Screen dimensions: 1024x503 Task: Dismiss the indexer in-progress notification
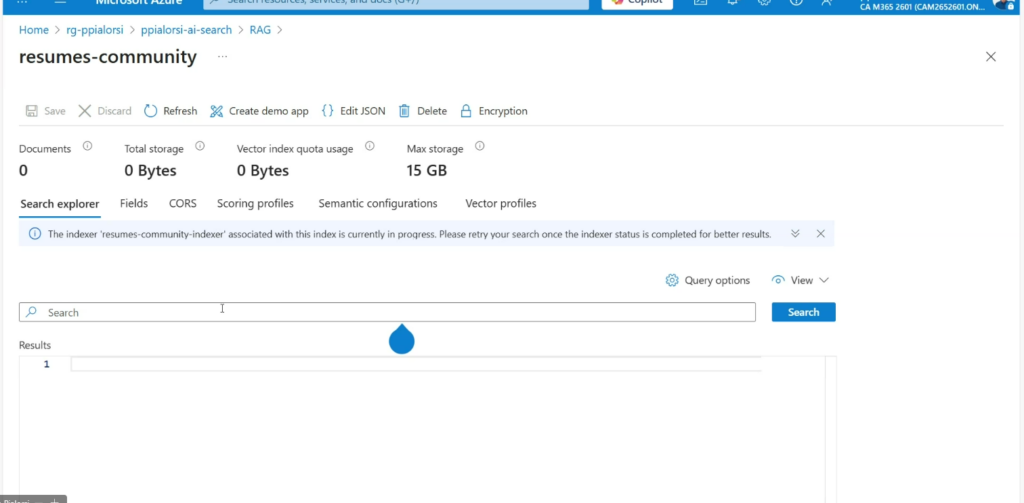point(820,234)
